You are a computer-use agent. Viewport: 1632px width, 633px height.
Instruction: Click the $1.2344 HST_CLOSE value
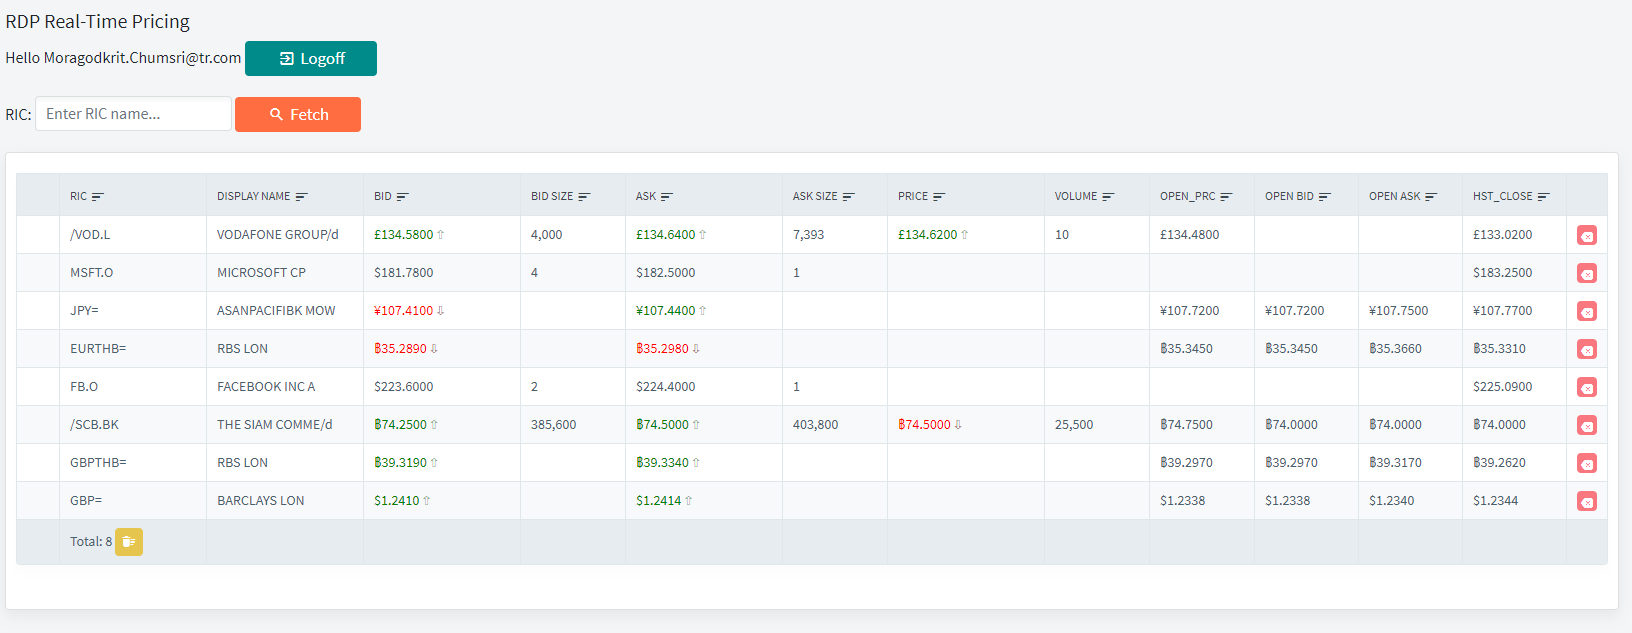click(1496, 501)
